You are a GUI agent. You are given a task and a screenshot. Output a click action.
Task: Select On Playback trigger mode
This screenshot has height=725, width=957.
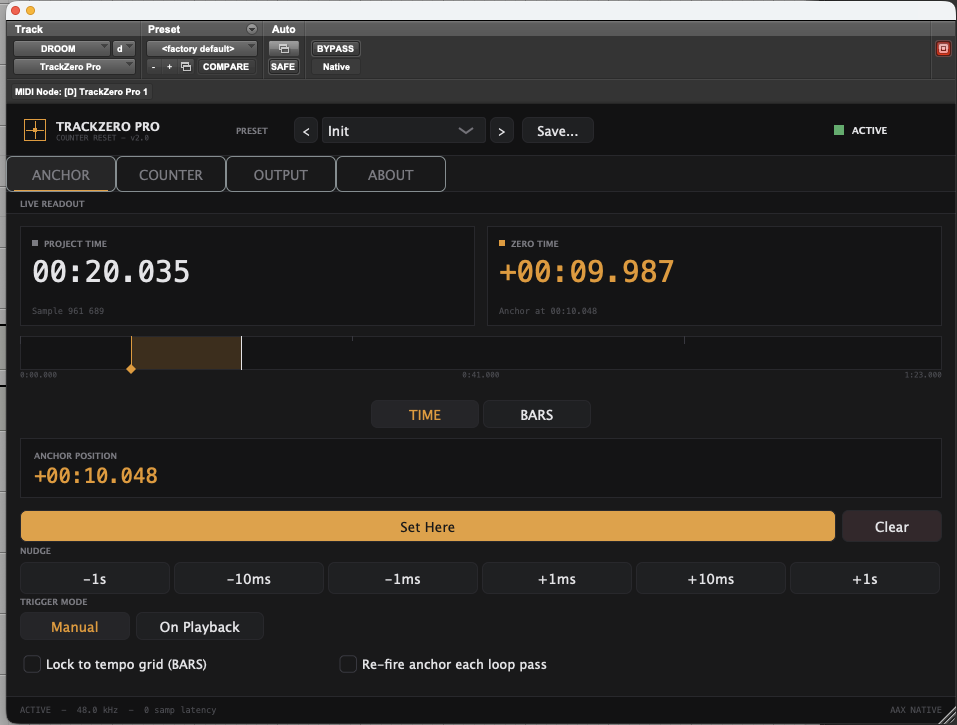pos(200,627)
